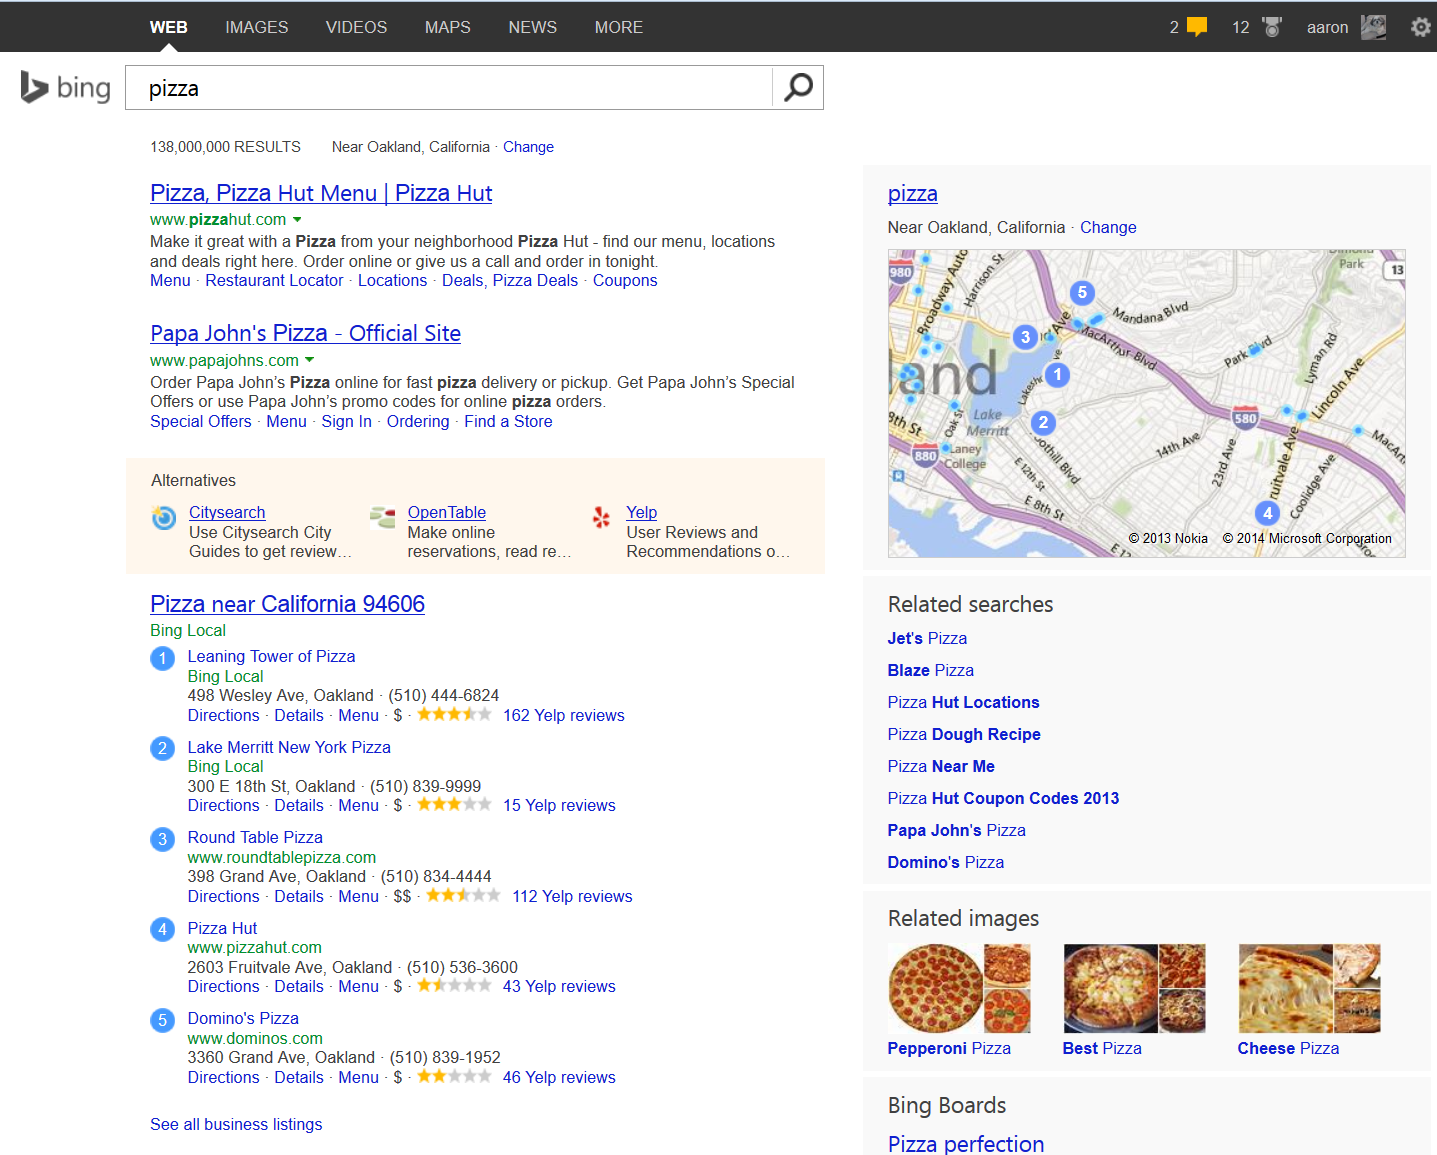Switch to the VIDEOS tab
Image resolution: width=1437 pixels, height=1155 pixels.
[356, 27]
